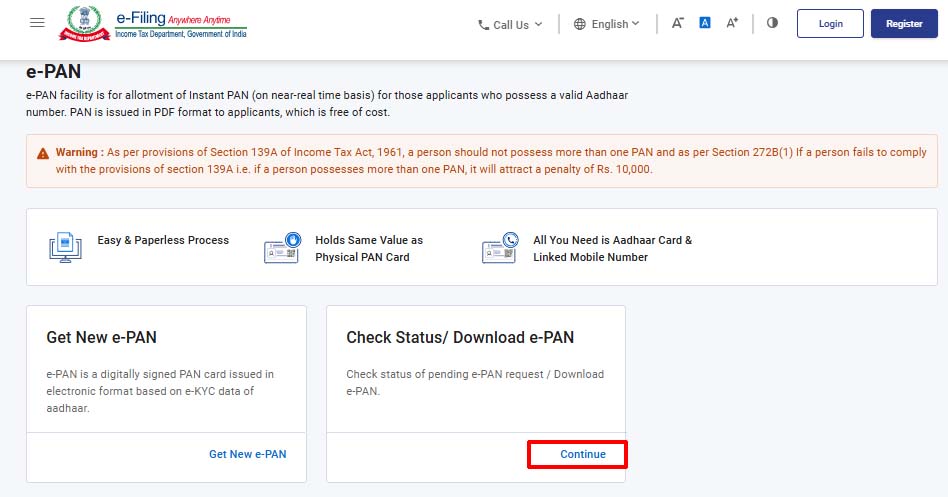The image size is (948, 497).
Task: Click the Holds Same Value PAN card icon
Action: click(x=282, y=247)
